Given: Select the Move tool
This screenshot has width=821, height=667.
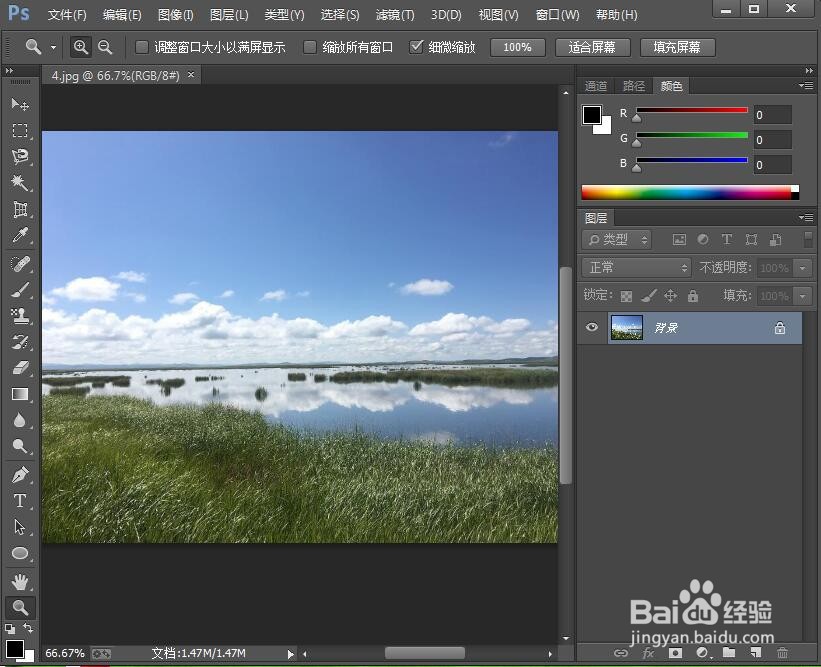Looking at the screenshot, I should (20, 104).
